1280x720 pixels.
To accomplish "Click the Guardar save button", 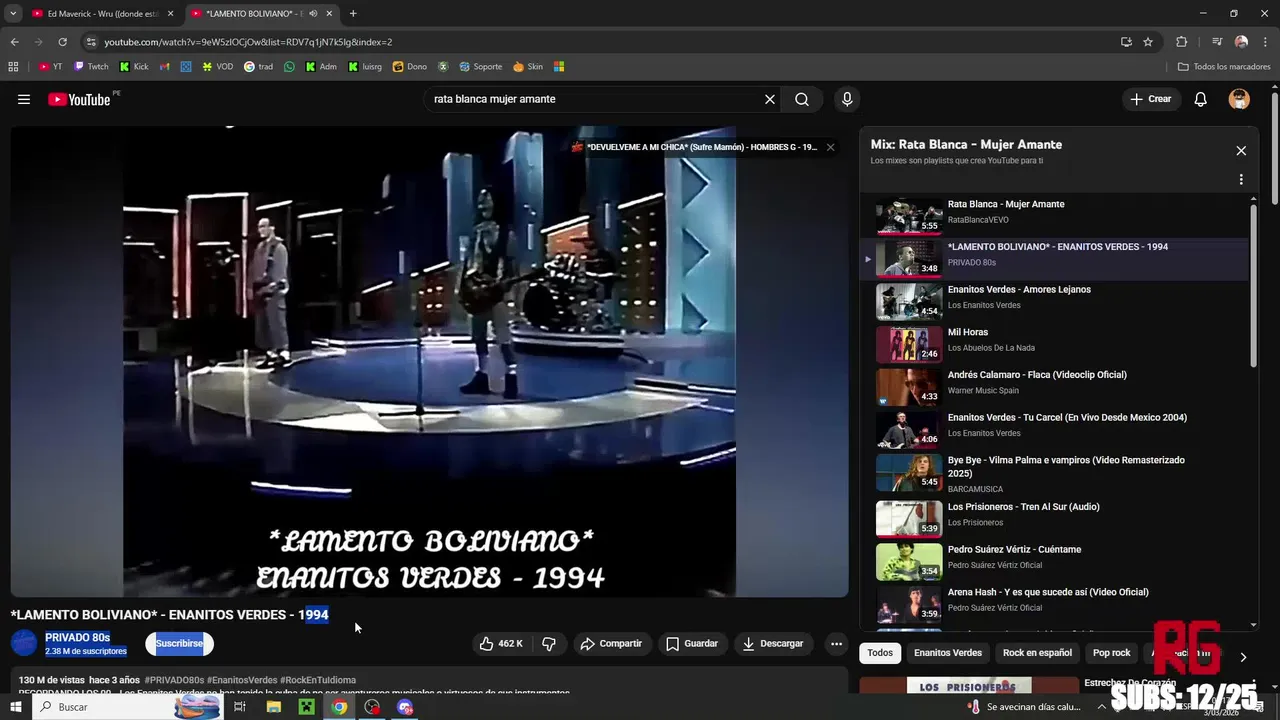I will click(x=692, y=644).
